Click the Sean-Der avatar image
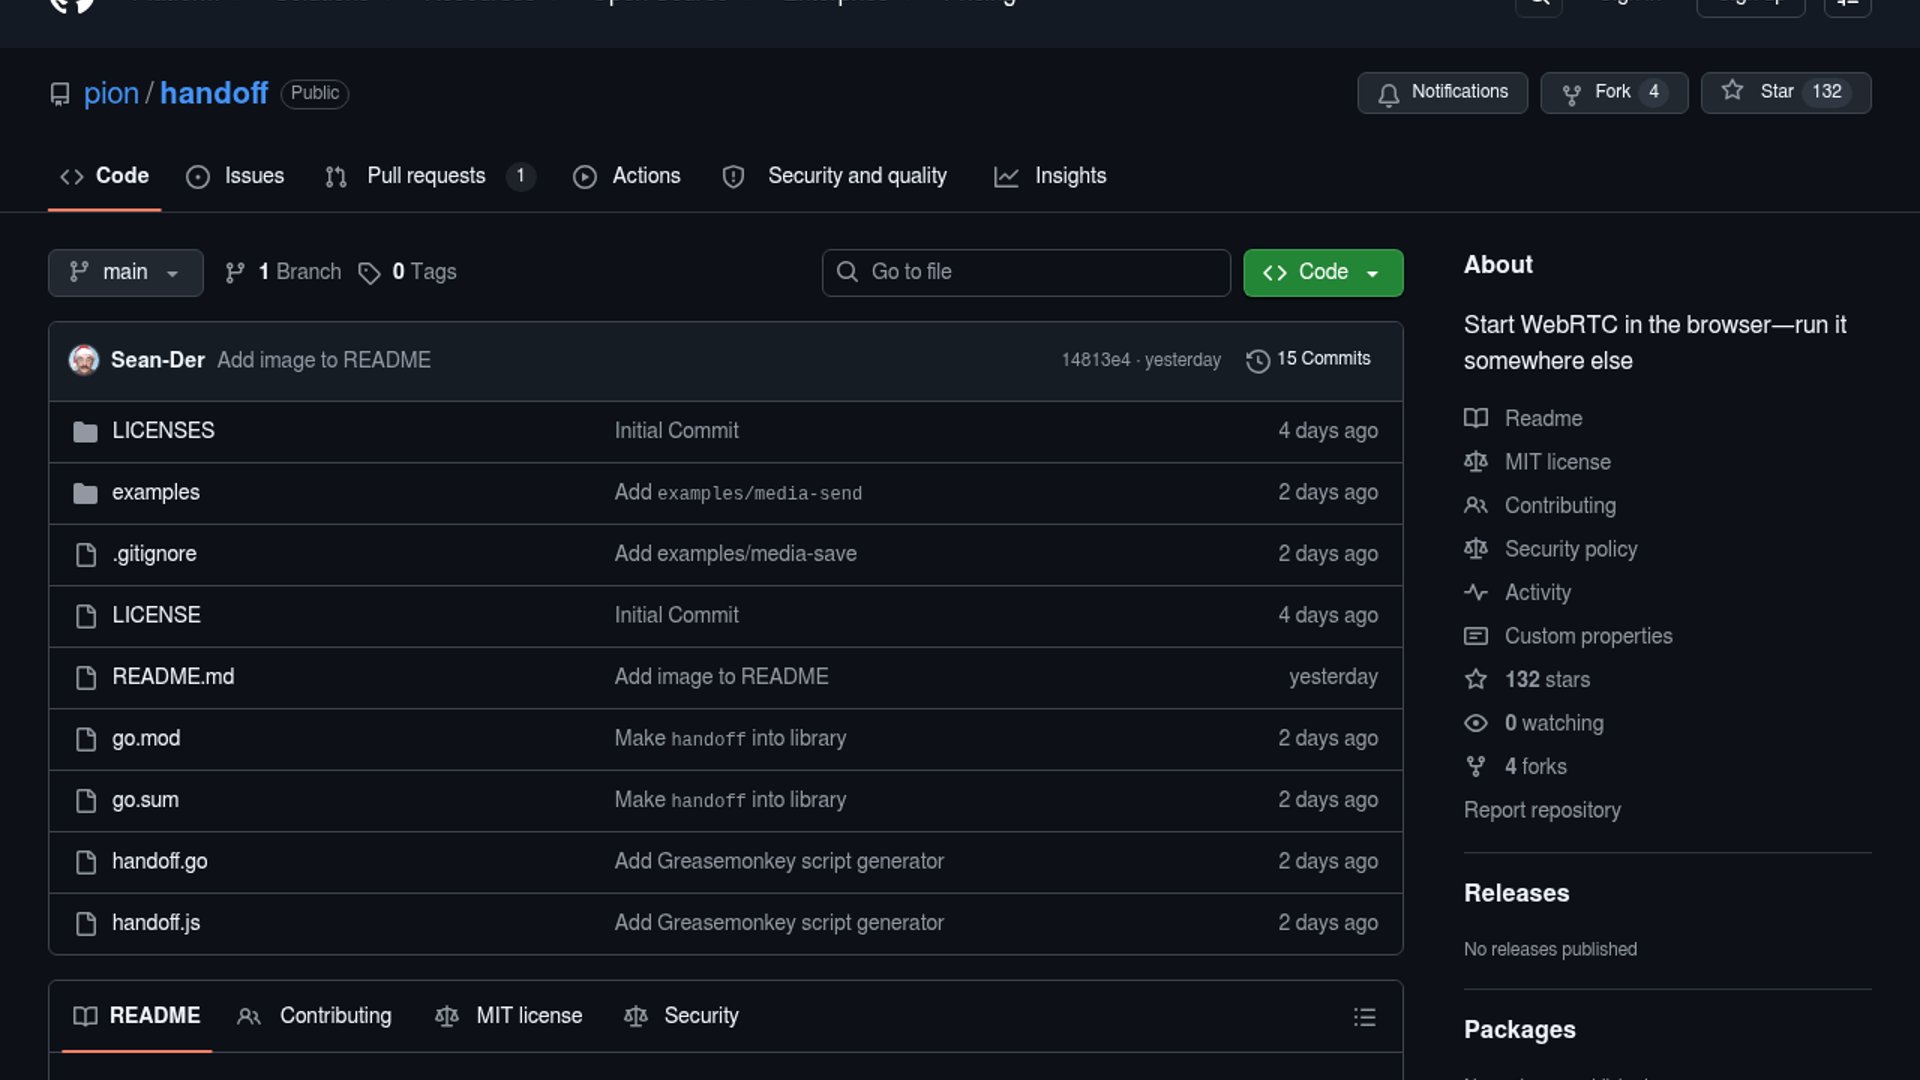1920x1080 pixels. (84, 360)
